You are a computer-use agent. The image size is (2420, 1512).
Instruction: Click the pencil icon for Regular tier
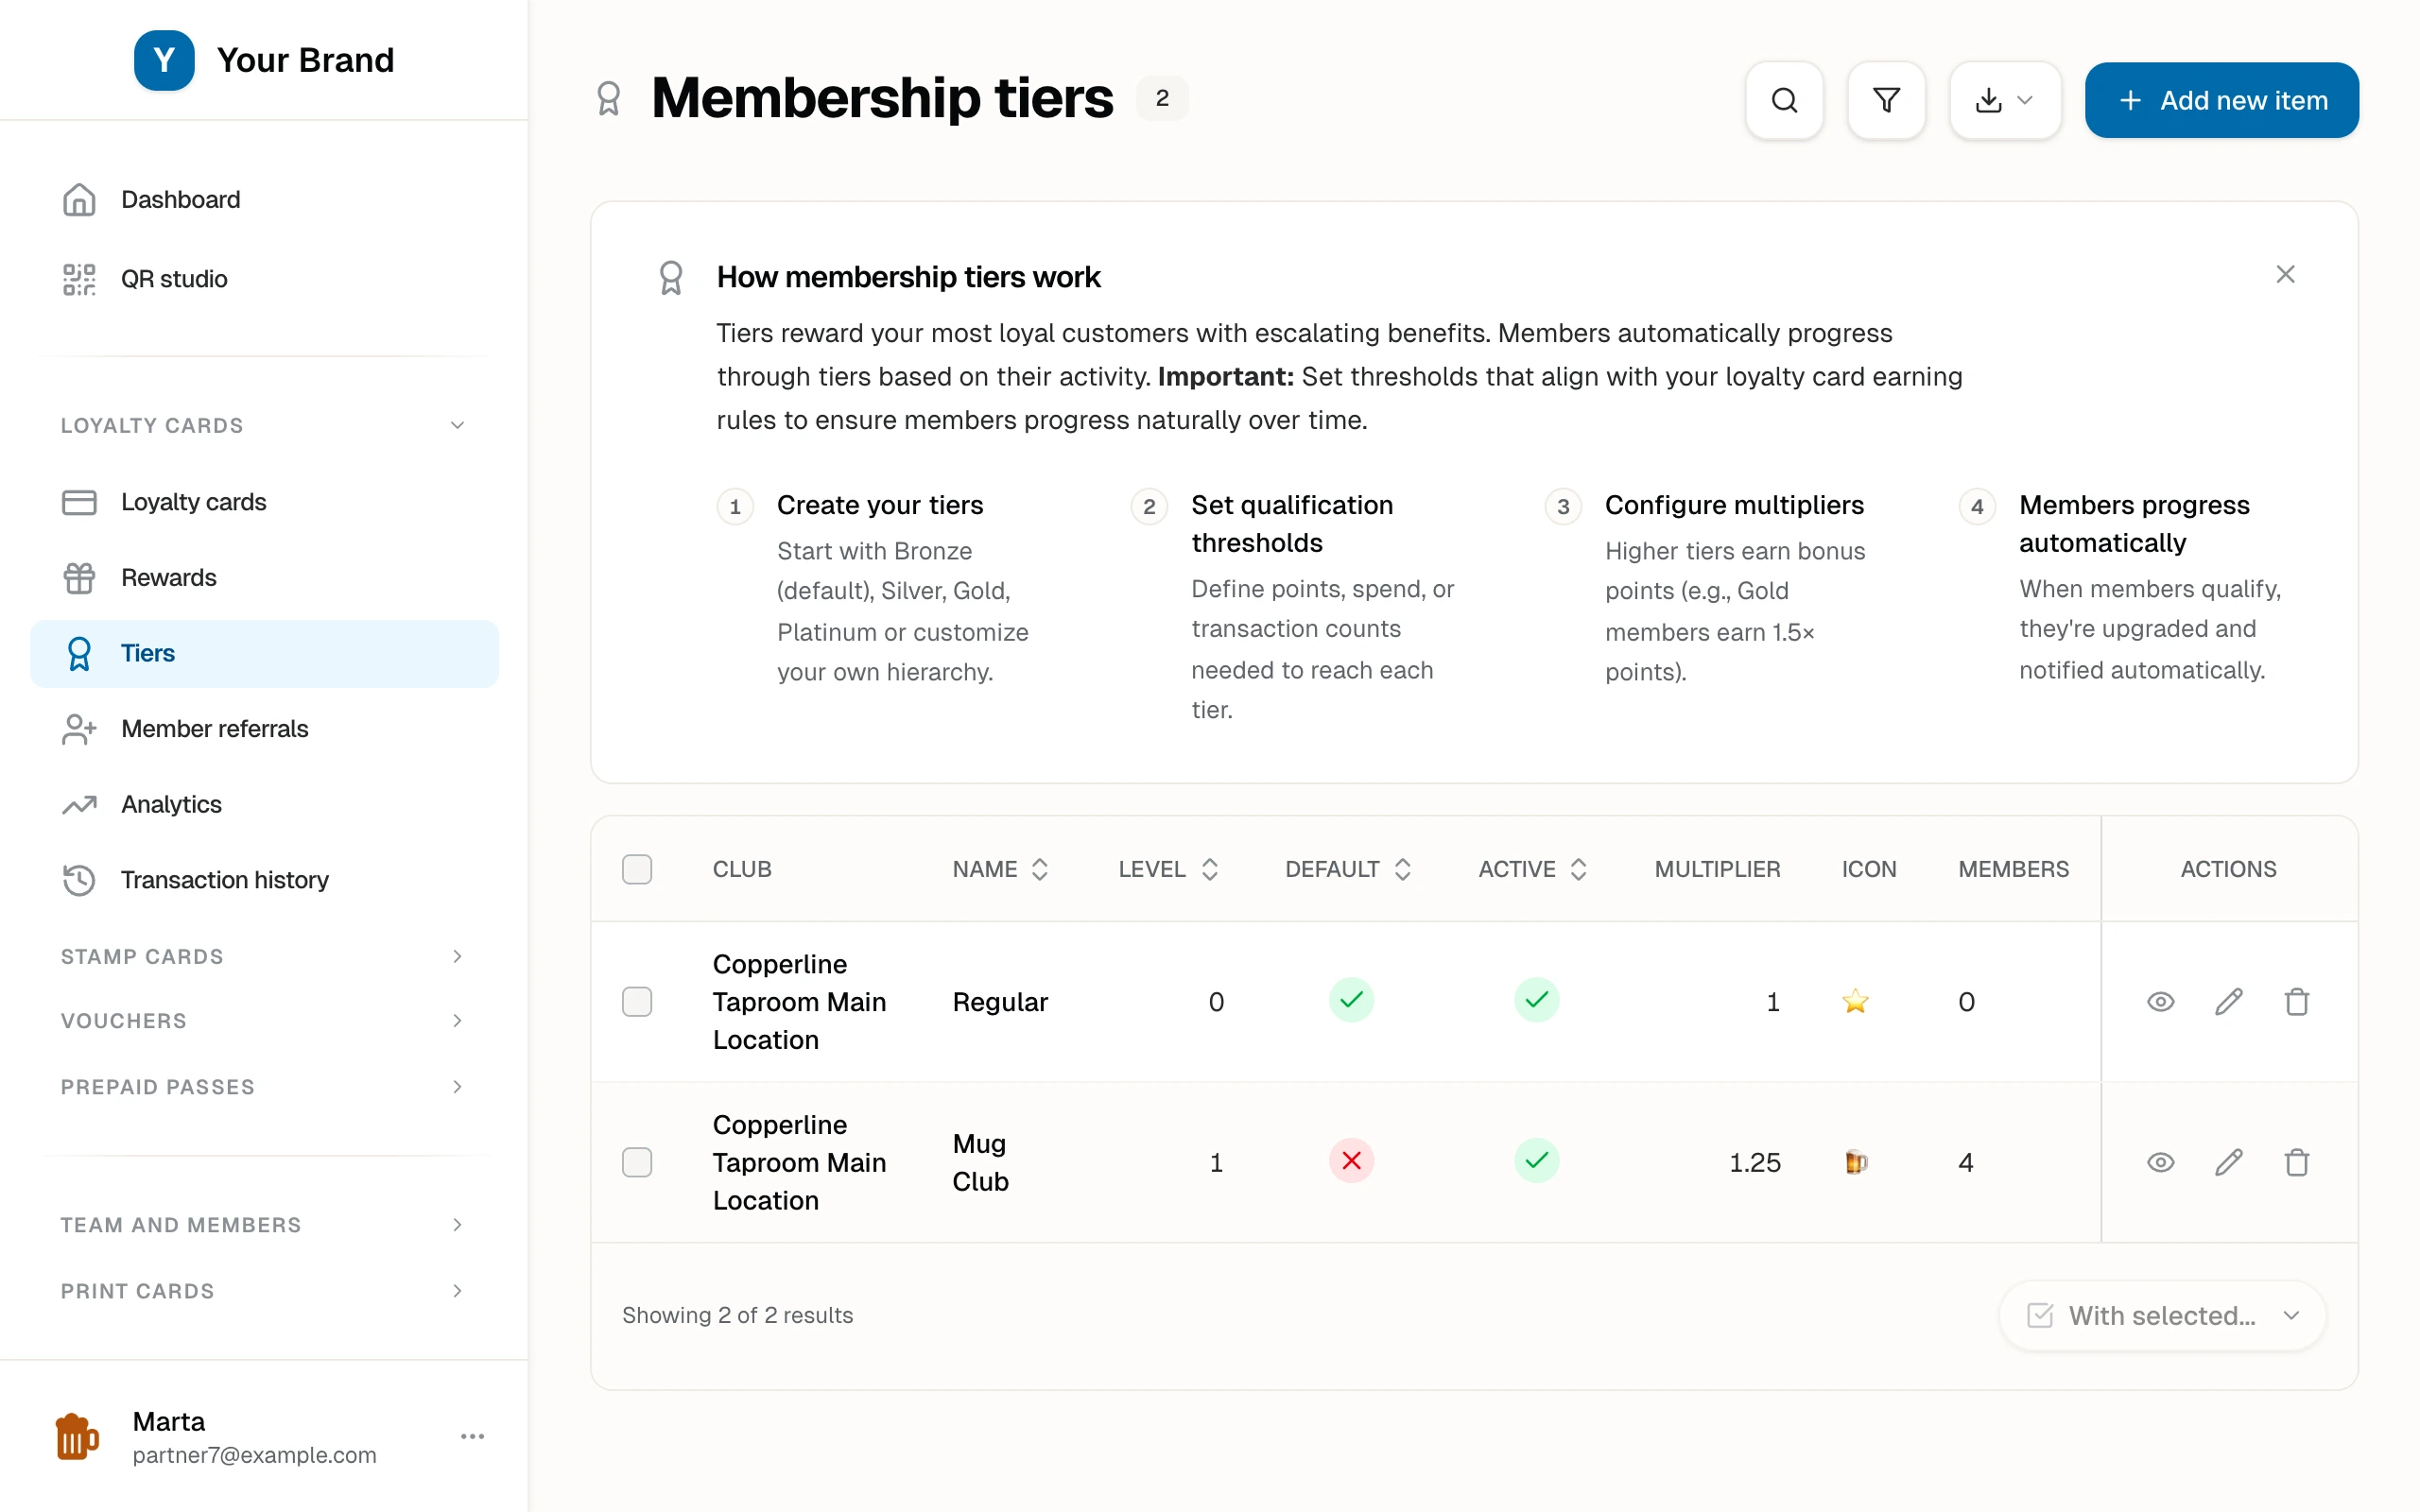(x=2228, y=1001)
